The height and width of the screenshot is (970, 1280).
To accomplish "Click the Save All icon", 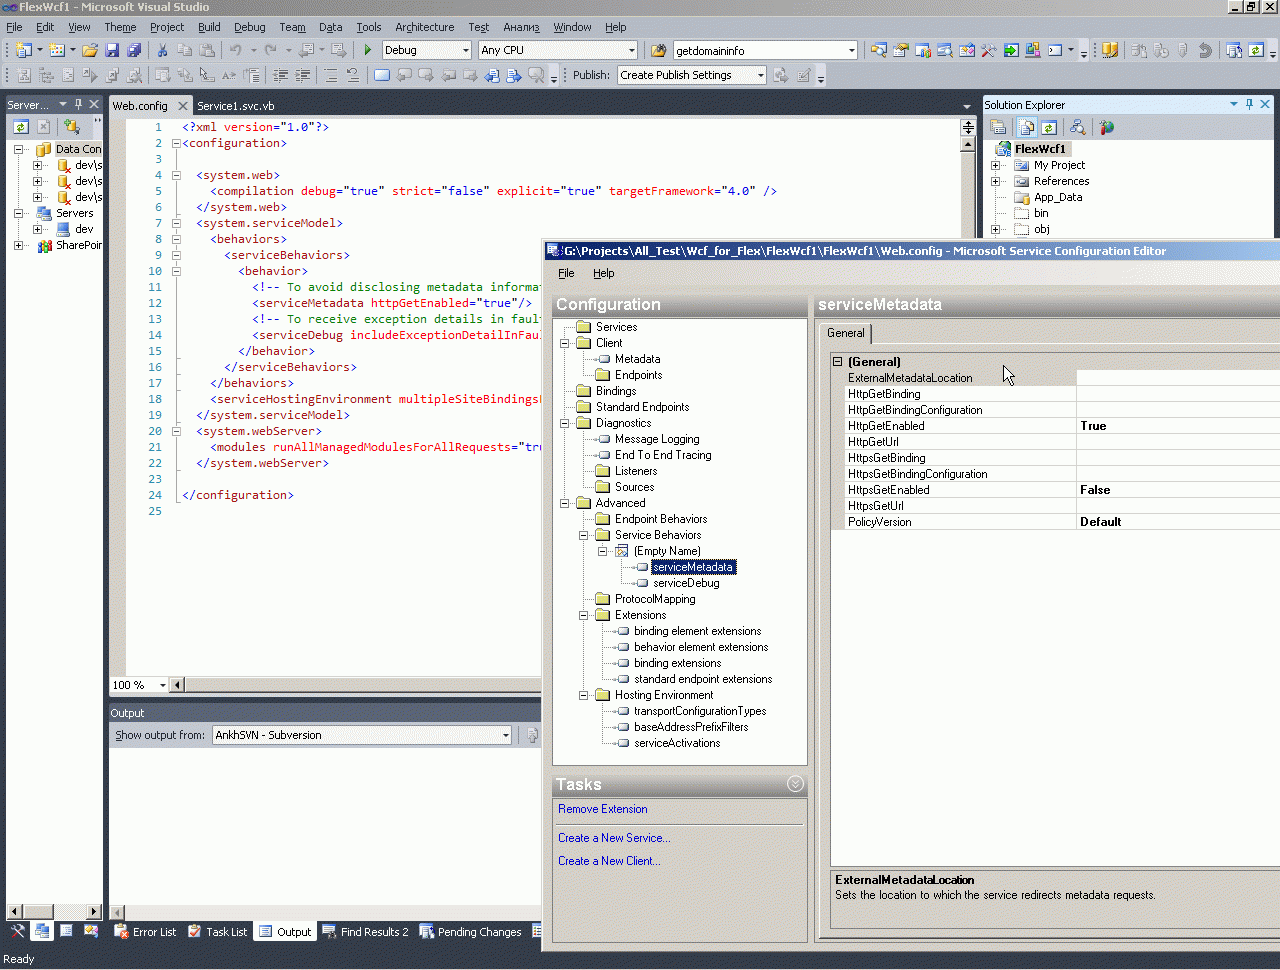I will [134, 50].
